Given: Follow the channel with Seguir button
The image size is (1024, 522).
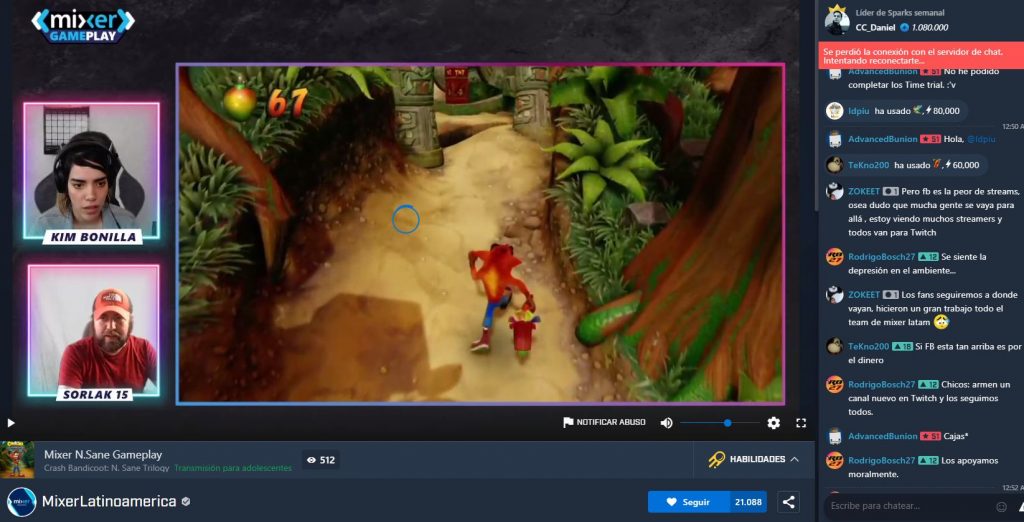Looking at the screenshot, I should coord(688,502).
